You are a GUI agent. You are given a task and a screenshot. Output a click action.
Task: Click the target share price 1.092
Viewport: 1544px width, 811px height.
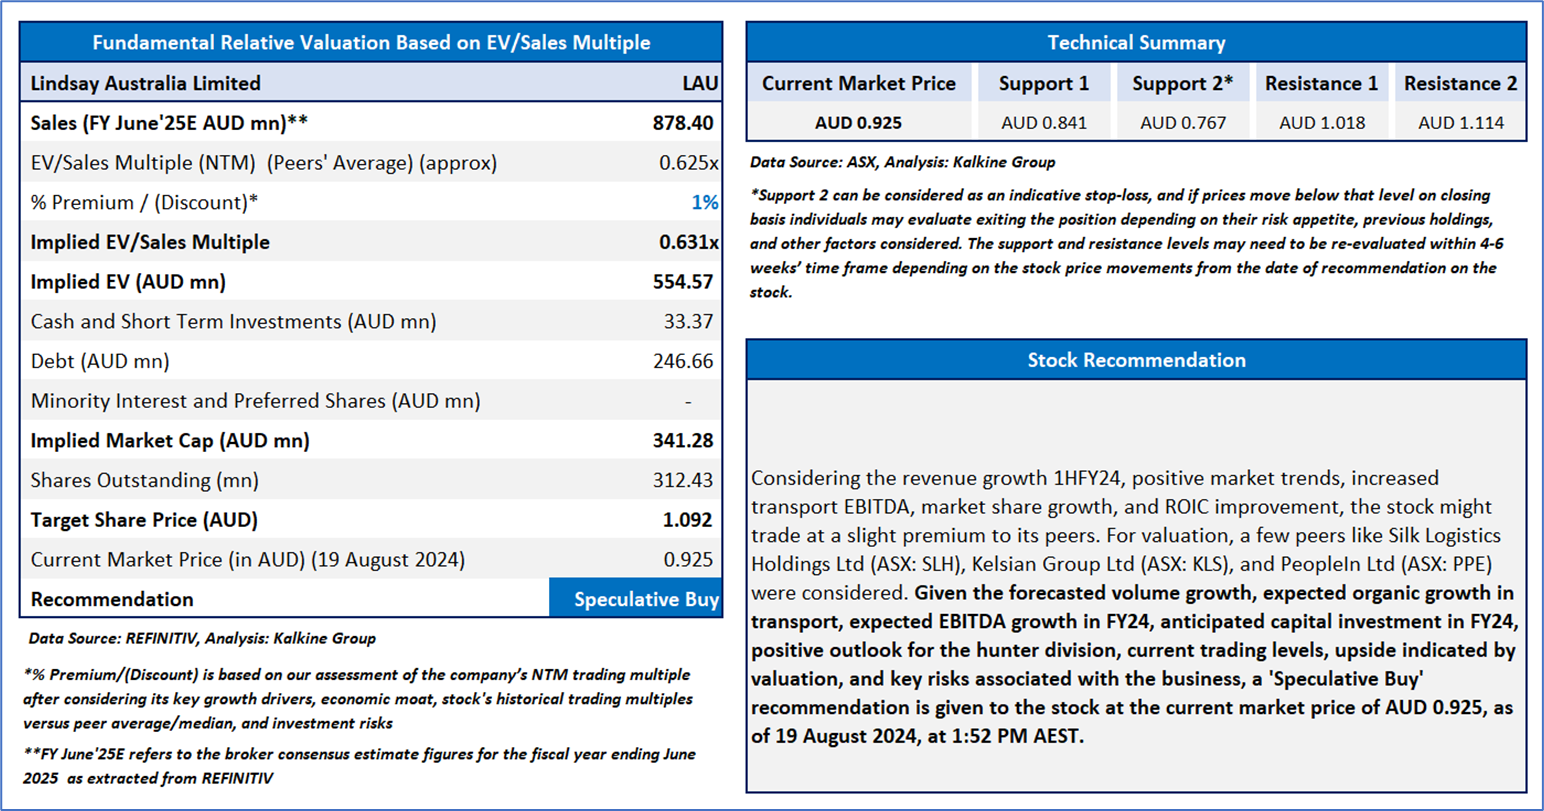pyautogui.click(x=688, y=520)
